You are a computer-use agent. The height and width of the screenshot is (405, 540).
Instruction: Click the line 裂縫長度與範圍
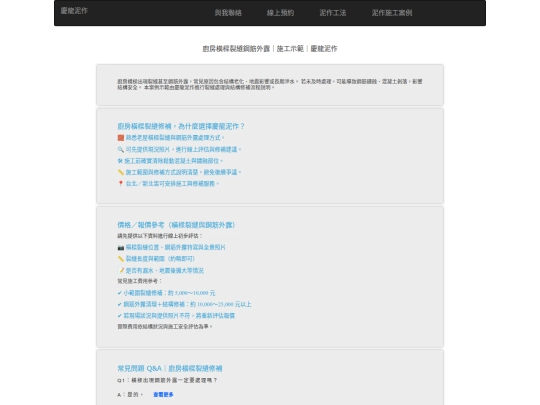point(160,259)
